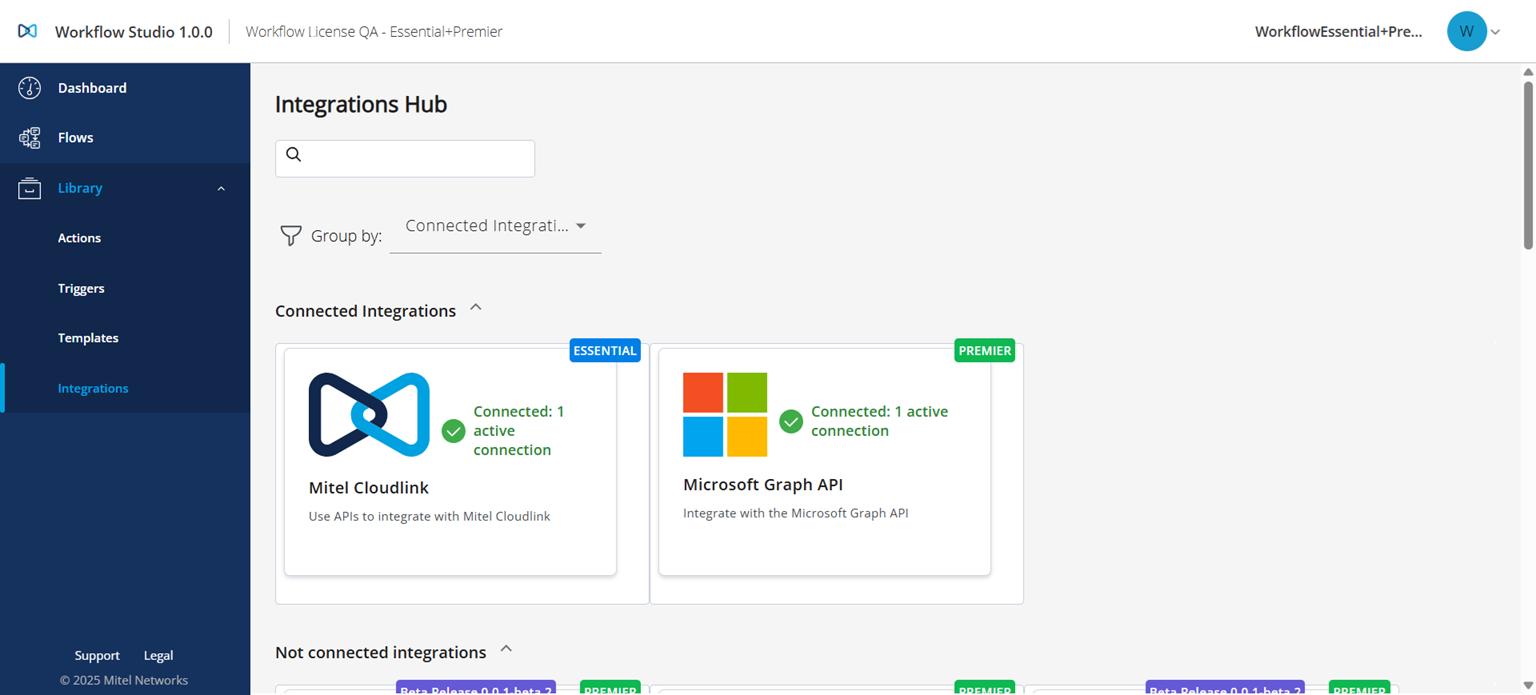This screenshot has width=1536, height=695.
Task: Click the magnifying glass search icon
Action: pyautogui.click(x=293, y=154)
